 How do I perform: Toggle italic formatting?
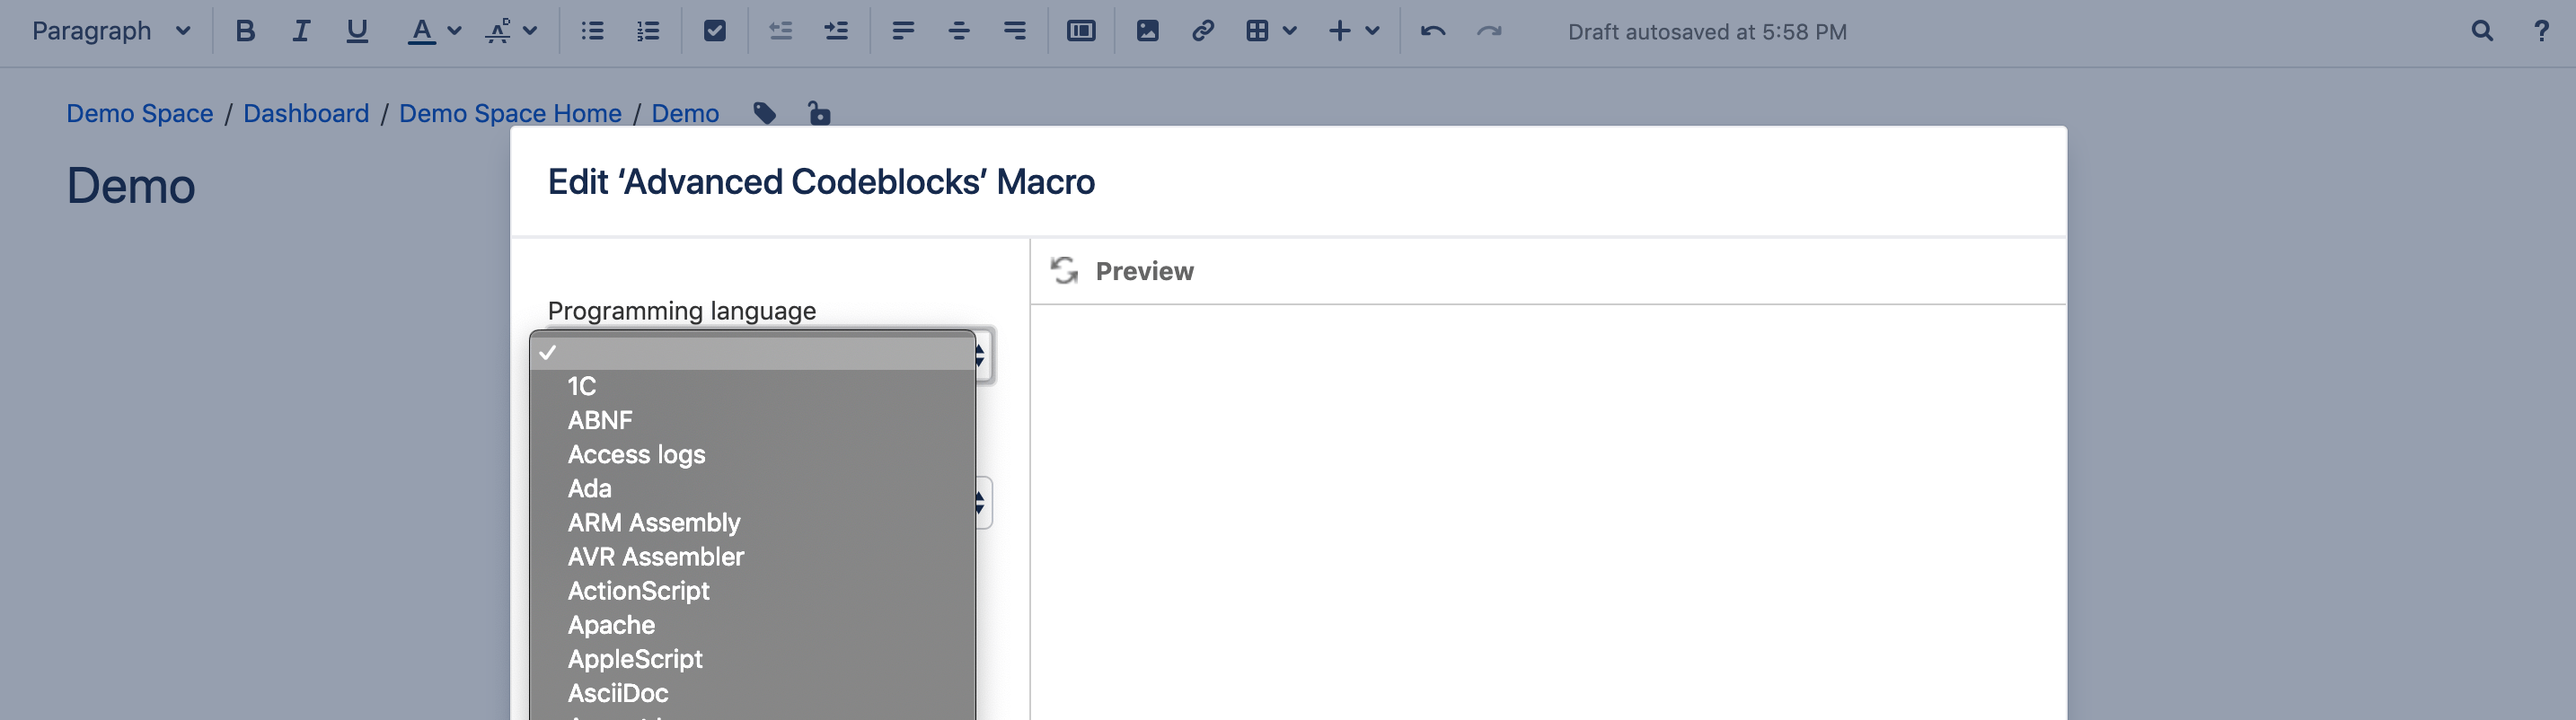(x=300, y=31)
